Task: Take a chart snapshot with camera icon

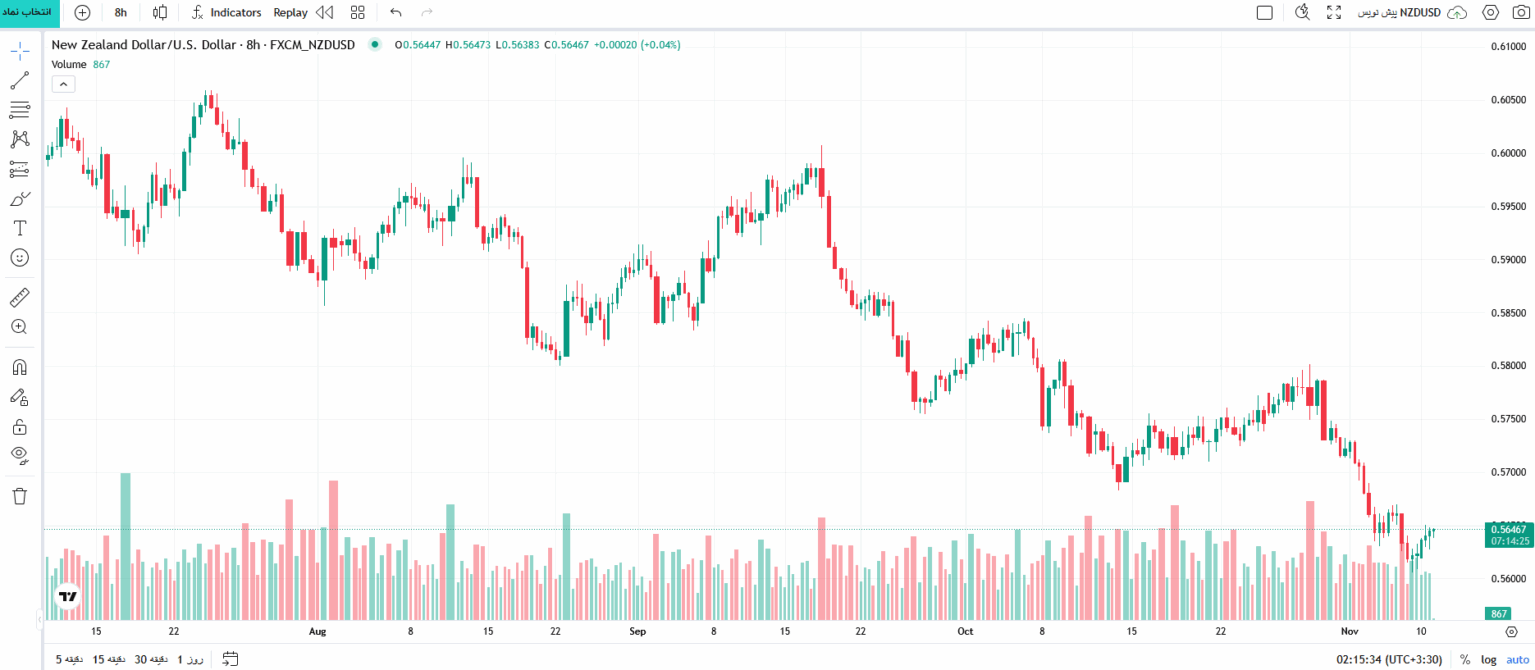Action: click(x=1520, y=12)
